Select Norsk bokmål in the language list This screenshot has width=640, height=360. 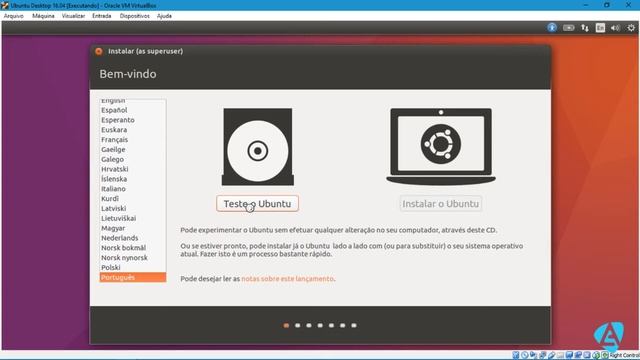(133, 248)
